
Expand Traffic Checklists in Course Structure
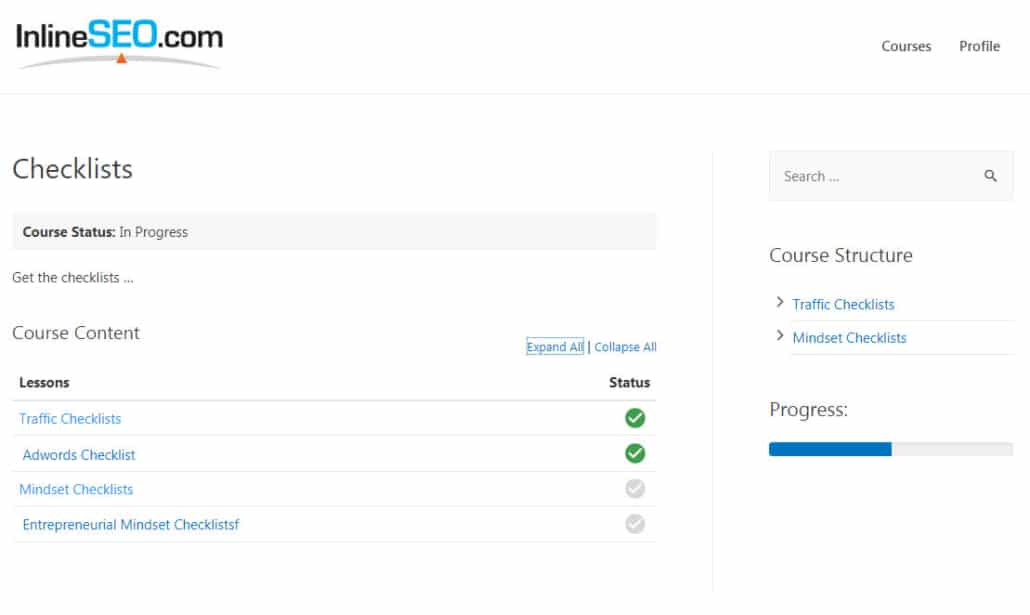[x=781, y=302]
